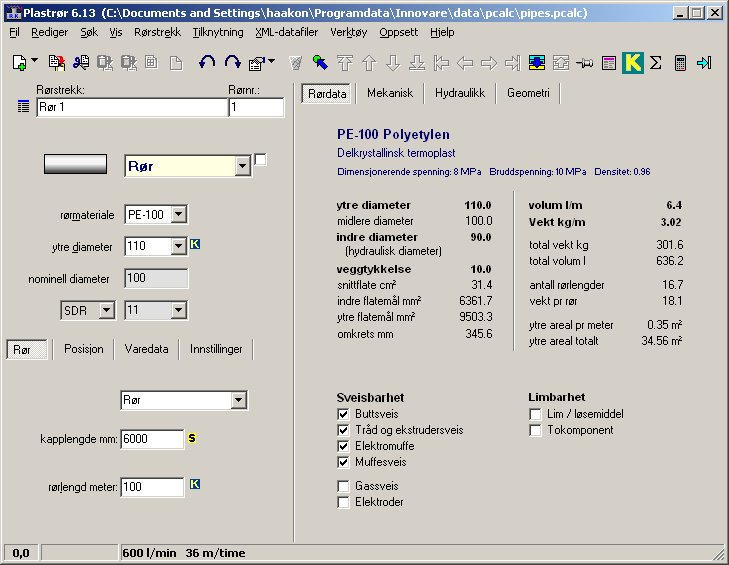Click the go-to-first left arrow icon
This screenshot has width=729, height=565.
441,63
